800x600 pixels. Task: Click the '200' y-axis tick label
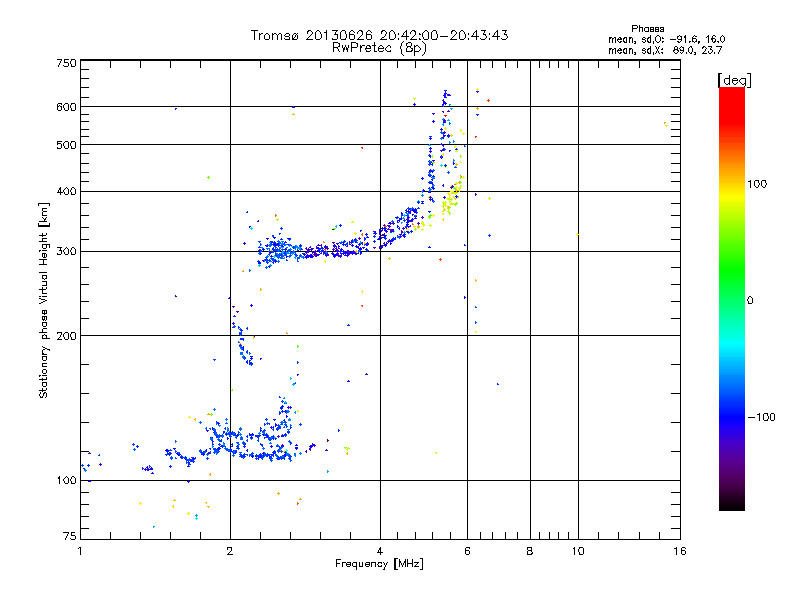click(x=66, y=336)
